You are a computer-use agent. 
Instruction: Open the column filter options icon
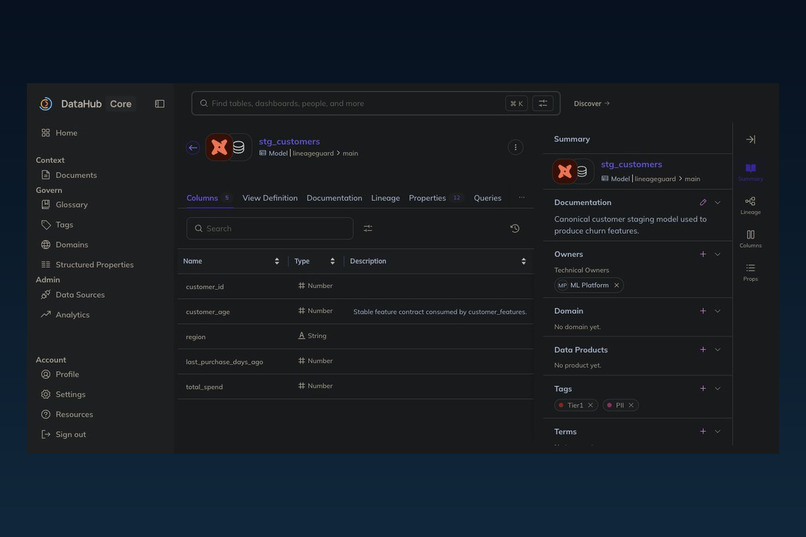[368, 229]
